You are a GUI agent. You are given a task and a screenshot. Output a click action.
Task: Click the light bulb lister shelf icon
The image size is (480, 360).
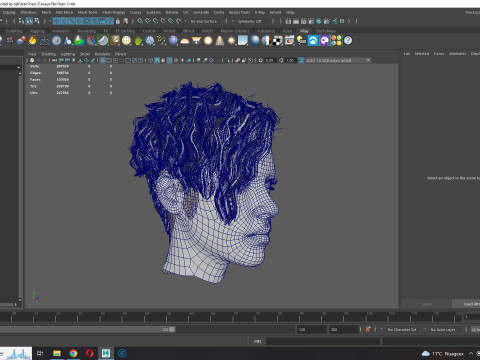[301, 41]
